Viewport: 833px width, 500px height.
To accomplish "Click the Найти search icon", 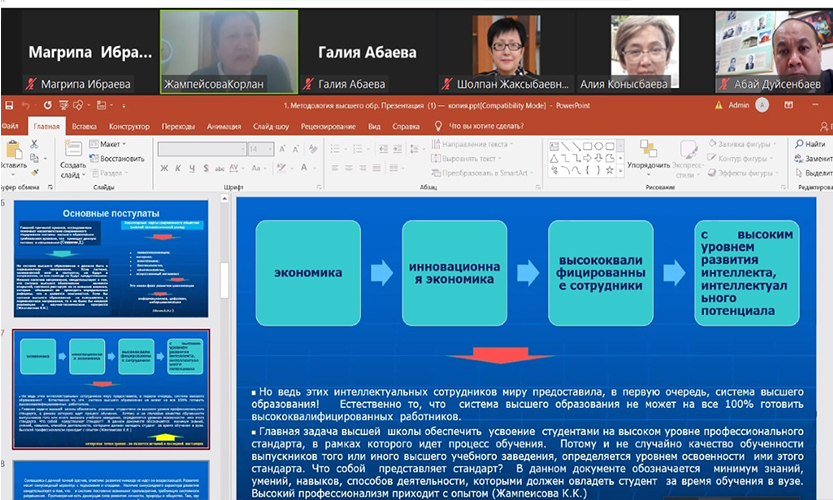I will (x=808, y=144).
